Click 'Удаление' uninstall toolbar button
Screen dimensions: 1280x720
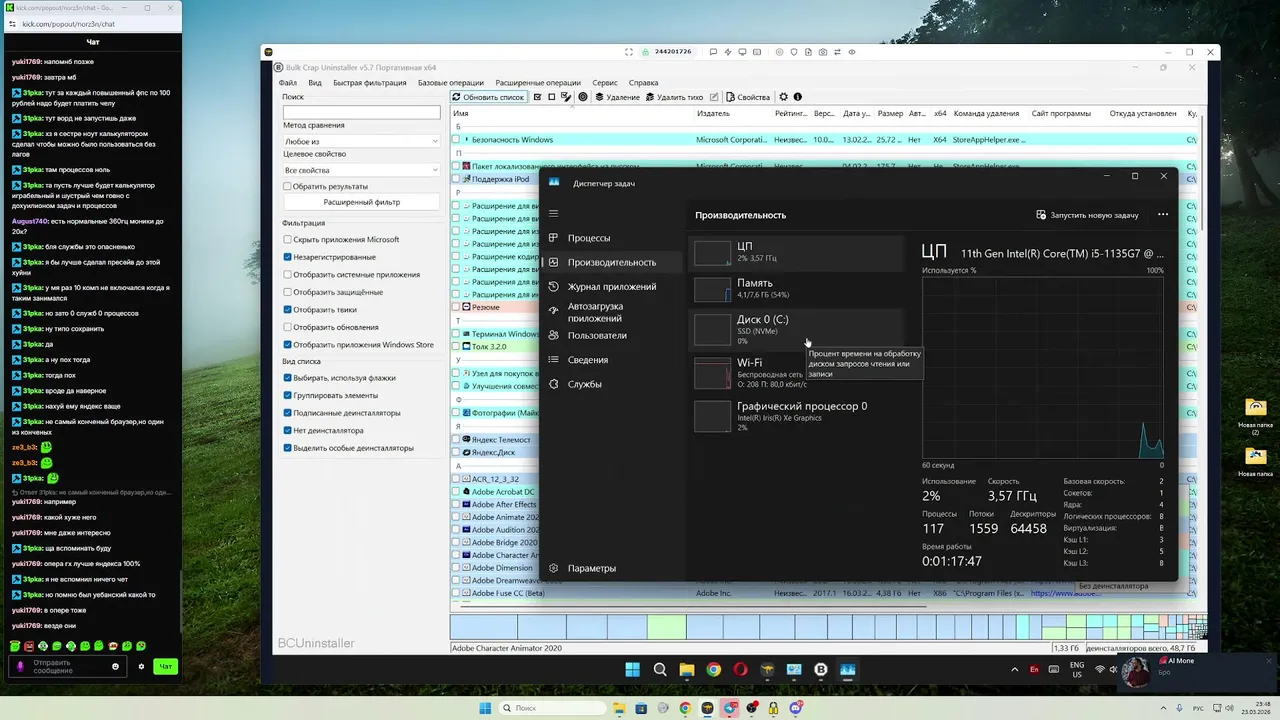pos(617,97)
